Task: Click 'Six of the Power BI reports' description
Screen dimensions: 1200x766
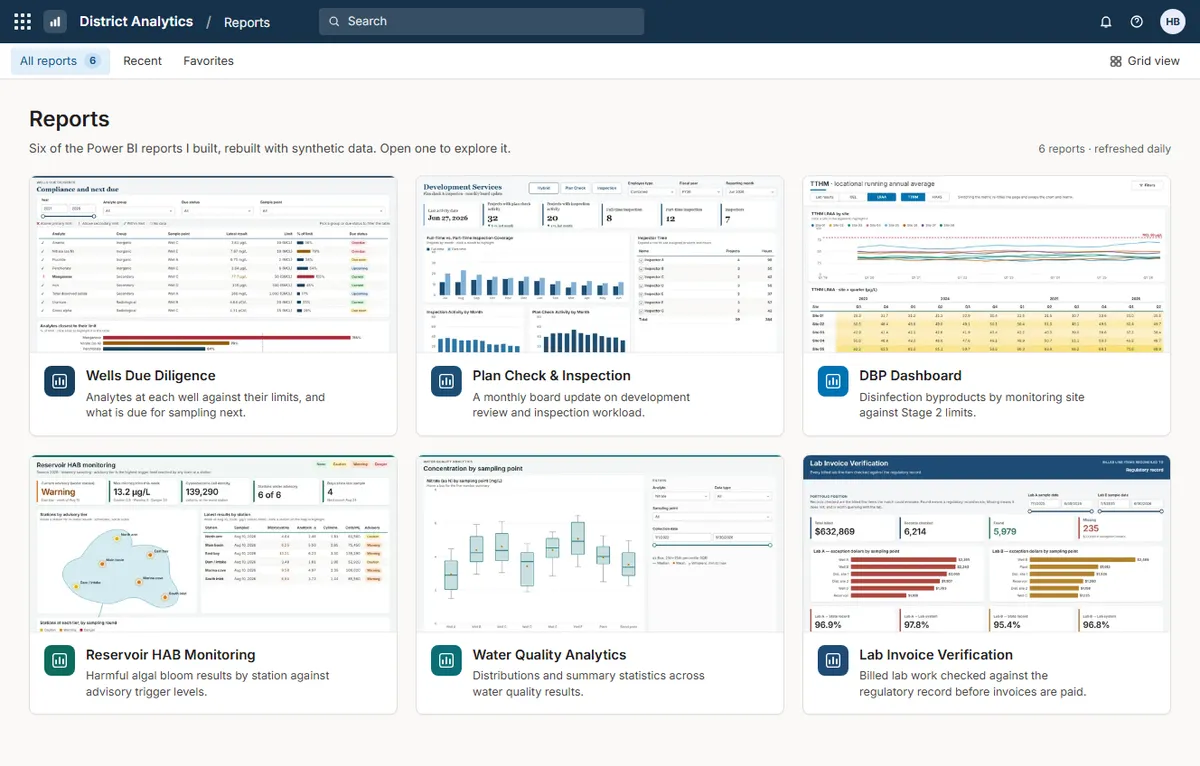Action: (270, 148)
